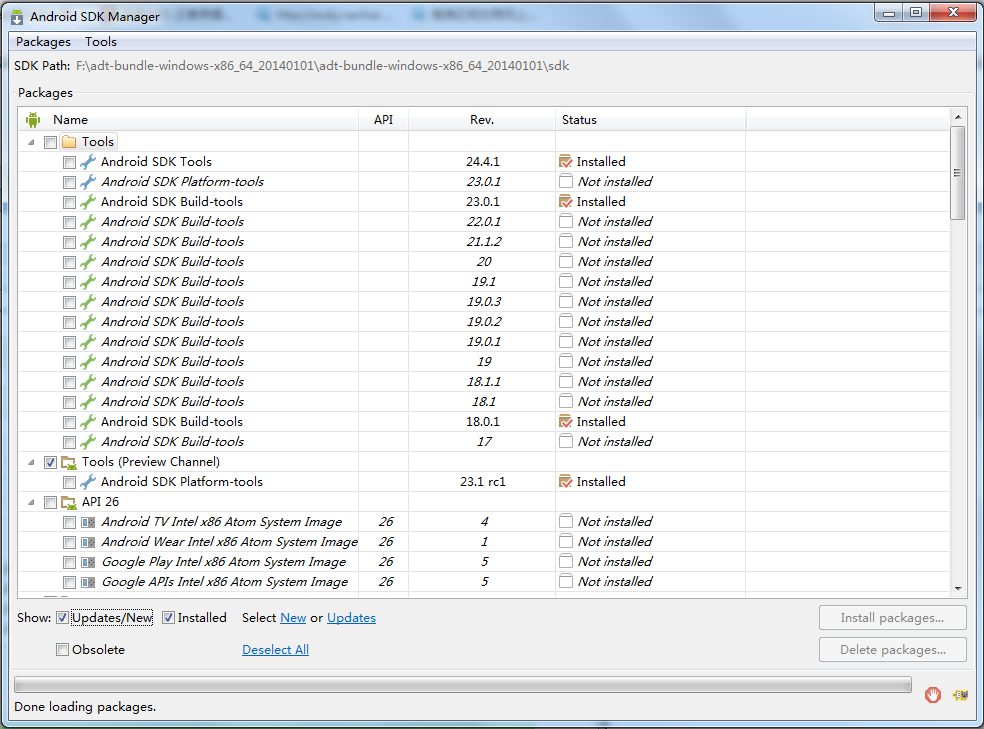Viewport: 984px width, 729px height.
Task: Uncheck the Tools (Preview Channel) checkbox
Action: 50,463
